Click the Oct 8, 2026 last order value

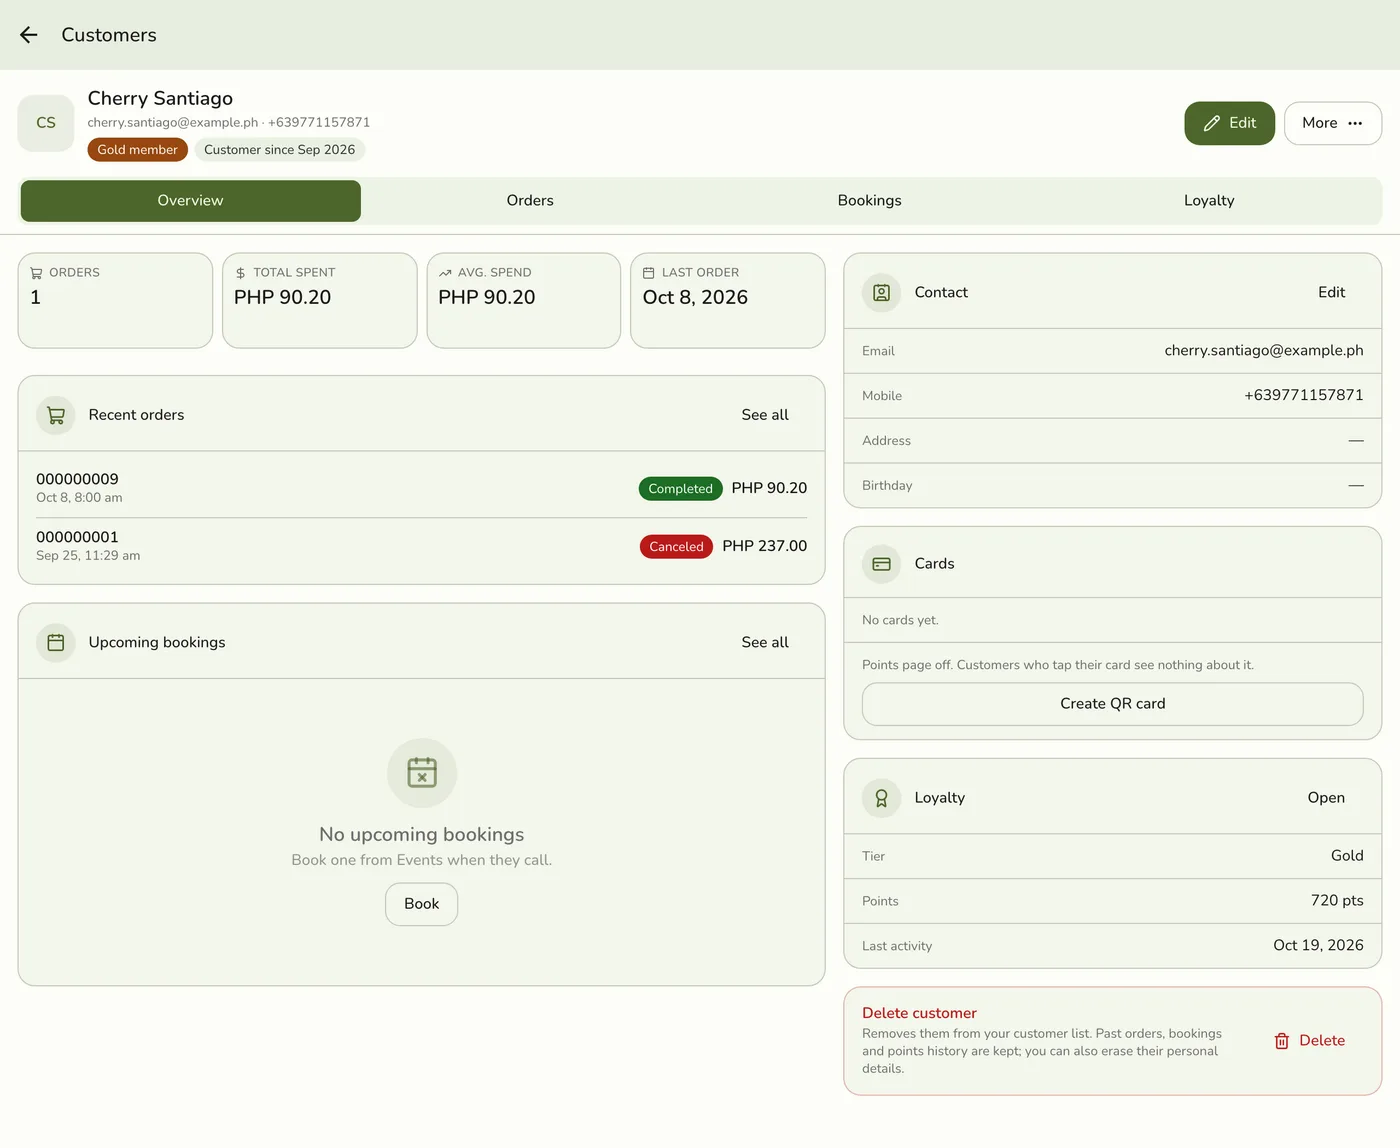coord(696,298)
